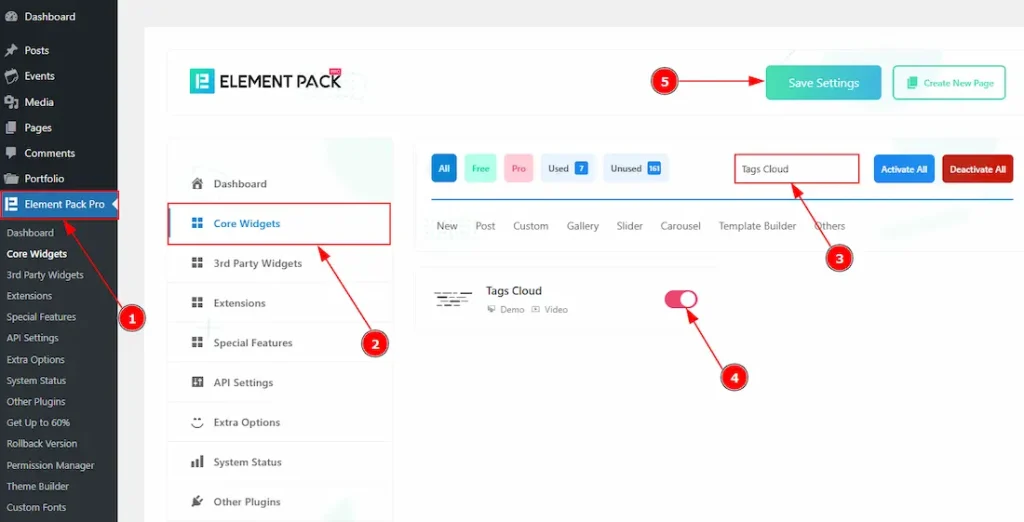Open the Slider category tab
The height and width of the screenshot is (522, 1024).
pyautogui.click(x=630, y=226)
